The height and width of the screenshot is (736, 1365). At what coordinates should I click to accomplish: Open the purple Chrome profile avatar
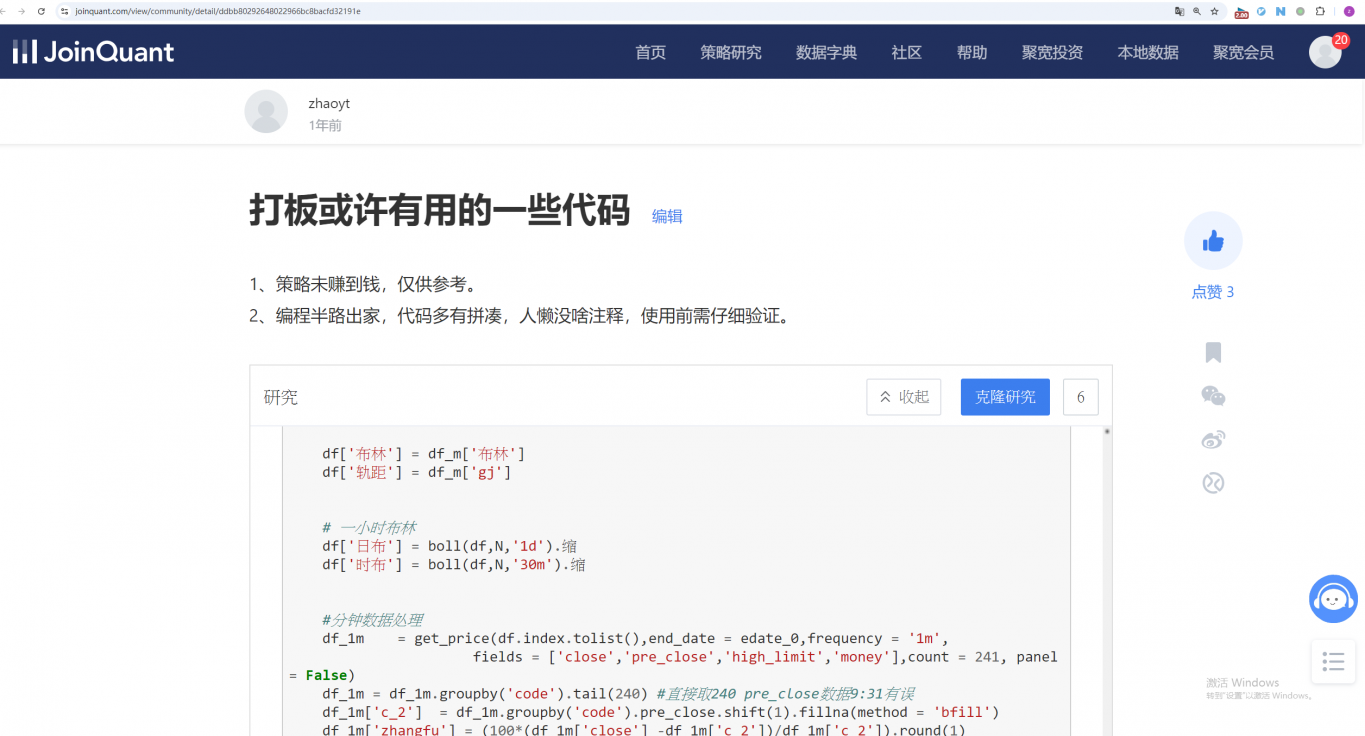[x=1348, y=11]
